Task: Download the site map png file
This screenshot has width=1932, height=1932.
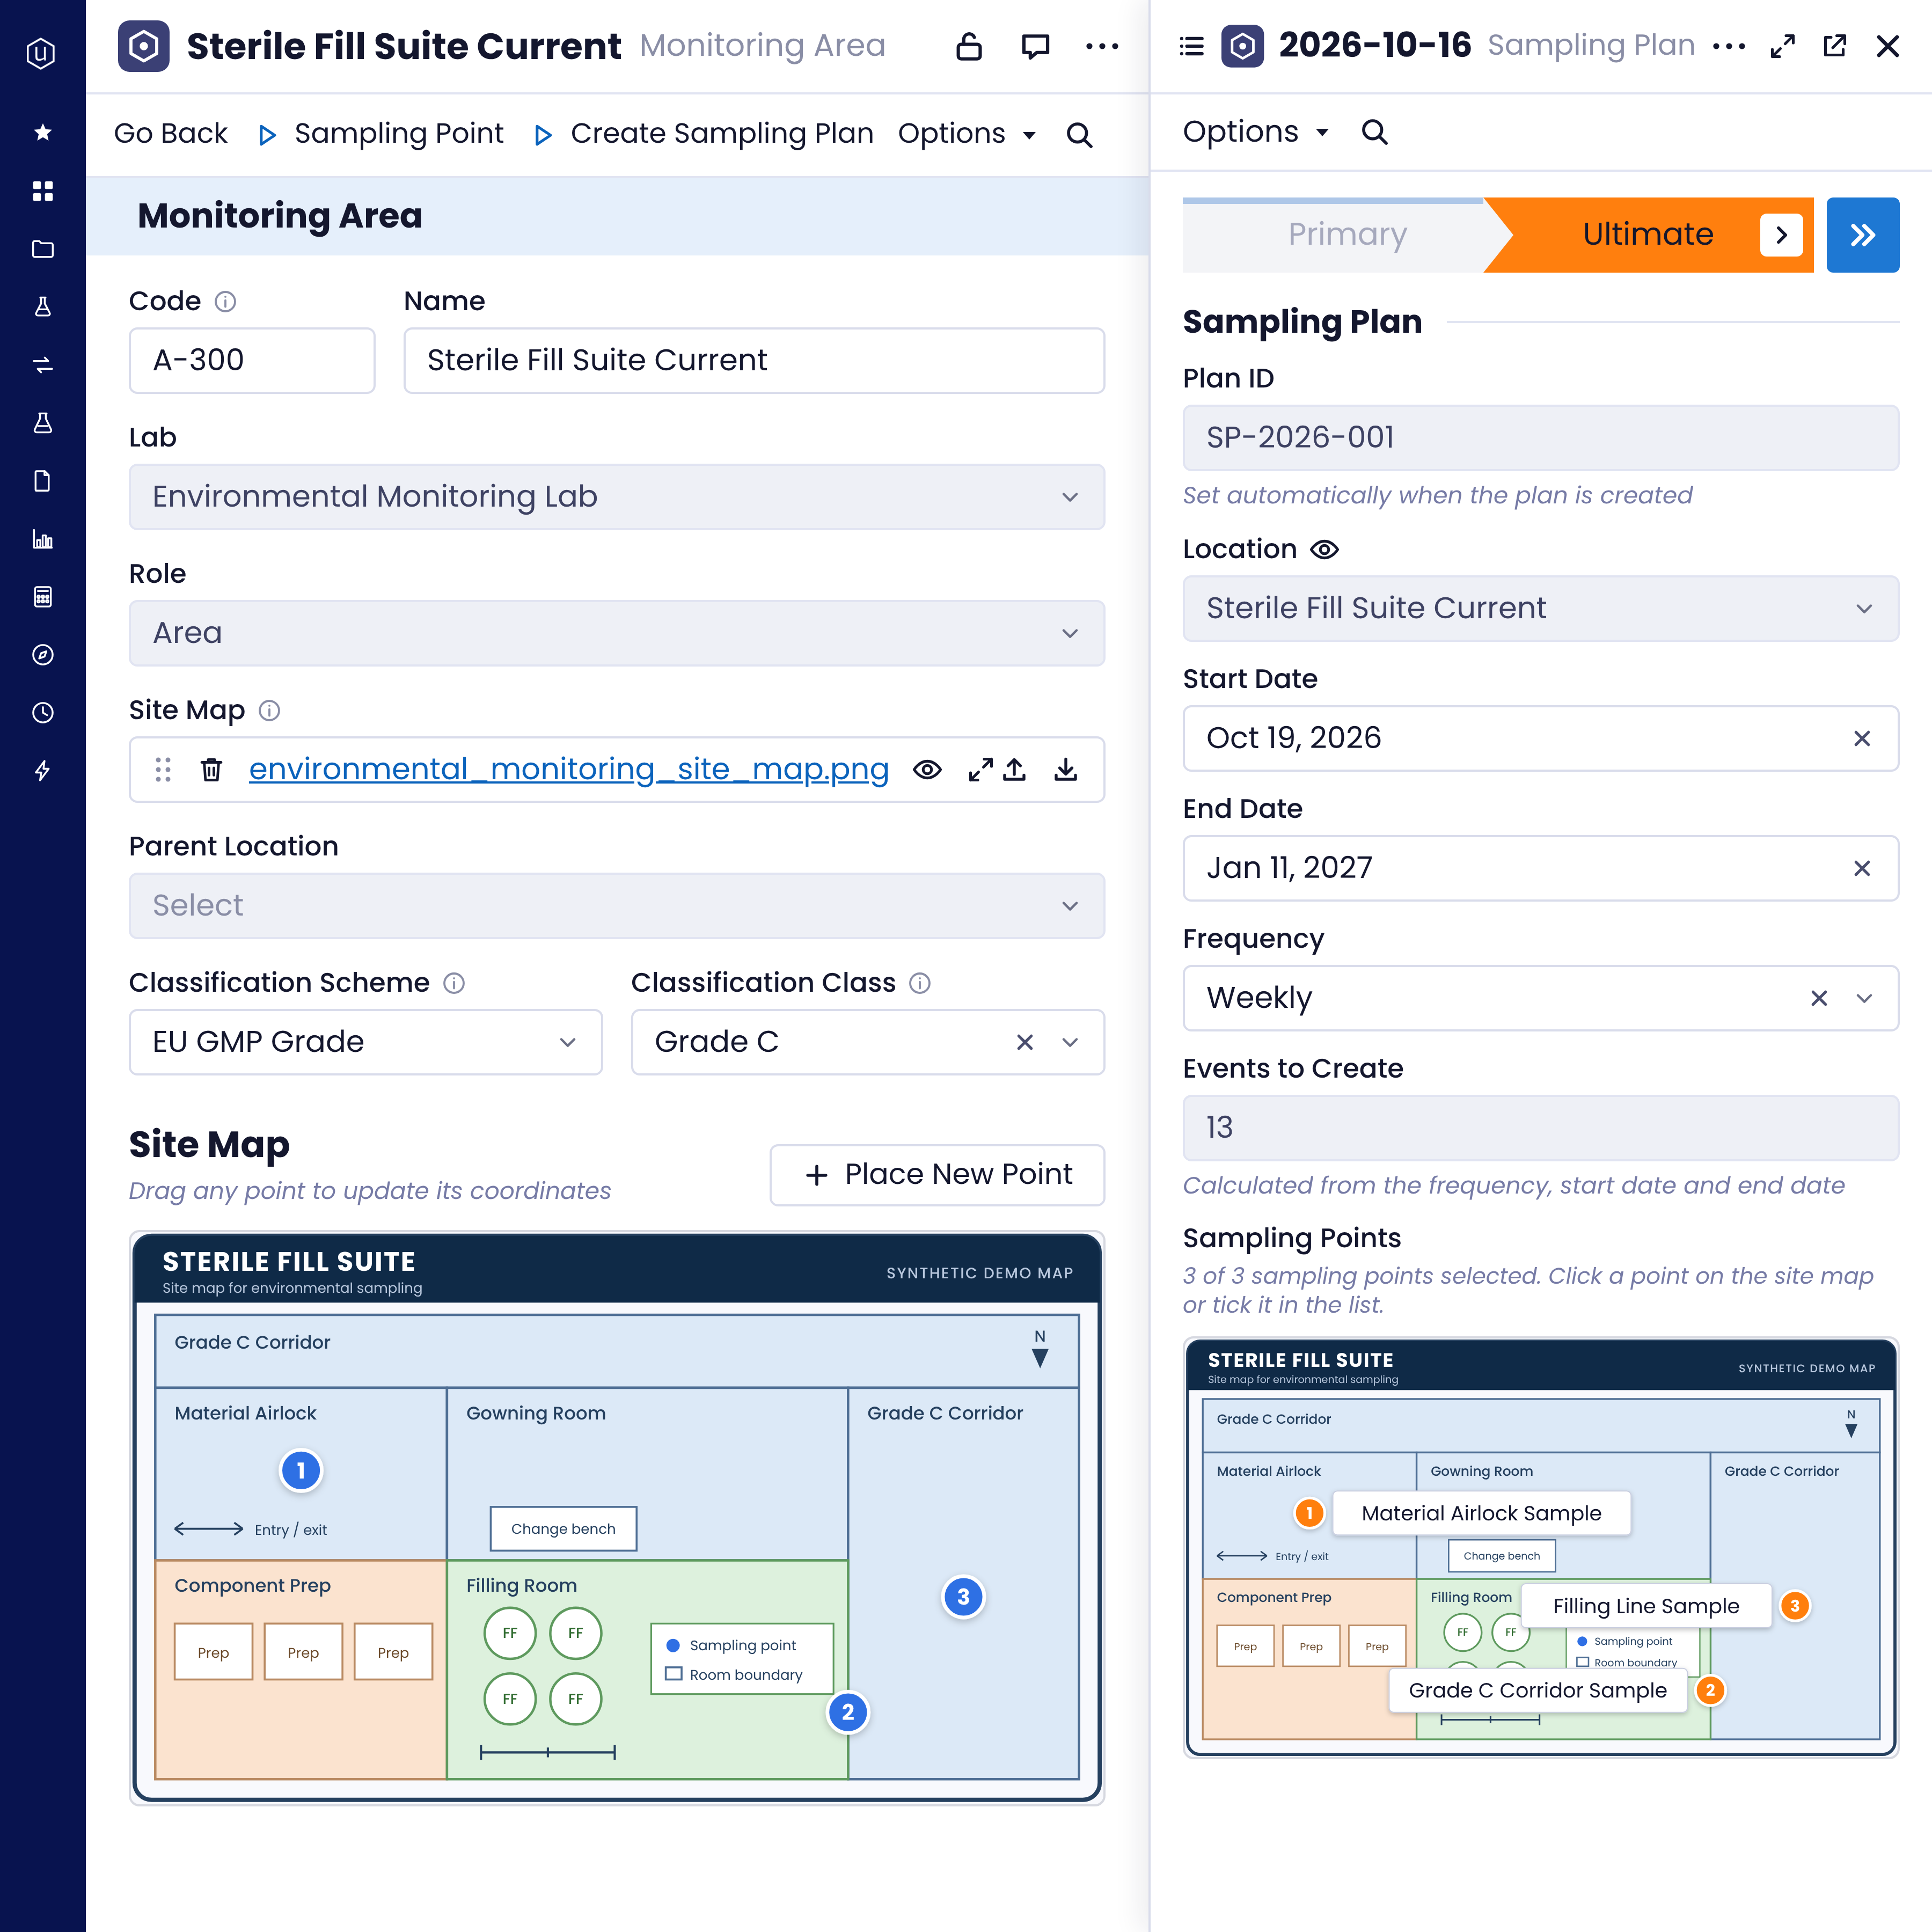Action: [1066, 769]
